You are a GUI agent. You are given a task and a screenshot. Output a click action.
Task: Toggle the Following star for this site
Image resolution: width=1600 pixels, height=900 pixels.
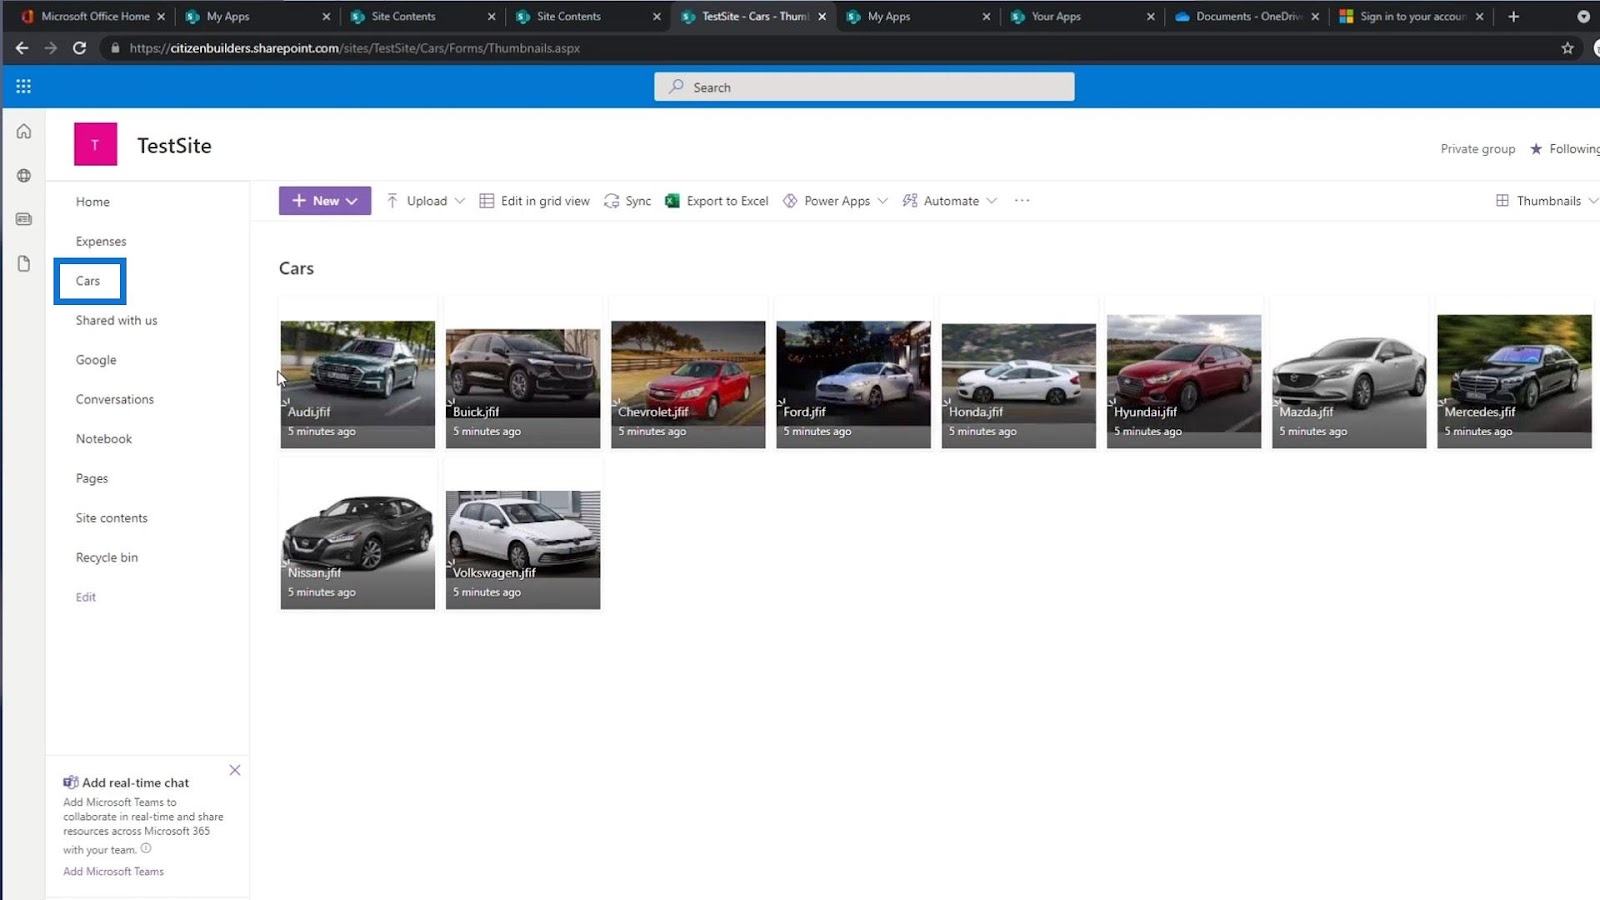tap(1536, 149)
